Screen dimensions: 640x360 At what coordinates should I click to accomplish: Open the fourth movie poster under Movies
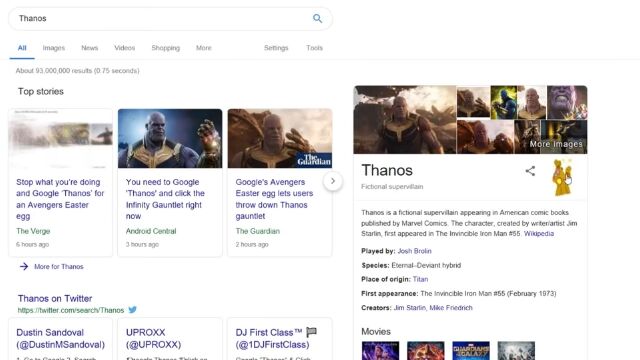[516, 351]
